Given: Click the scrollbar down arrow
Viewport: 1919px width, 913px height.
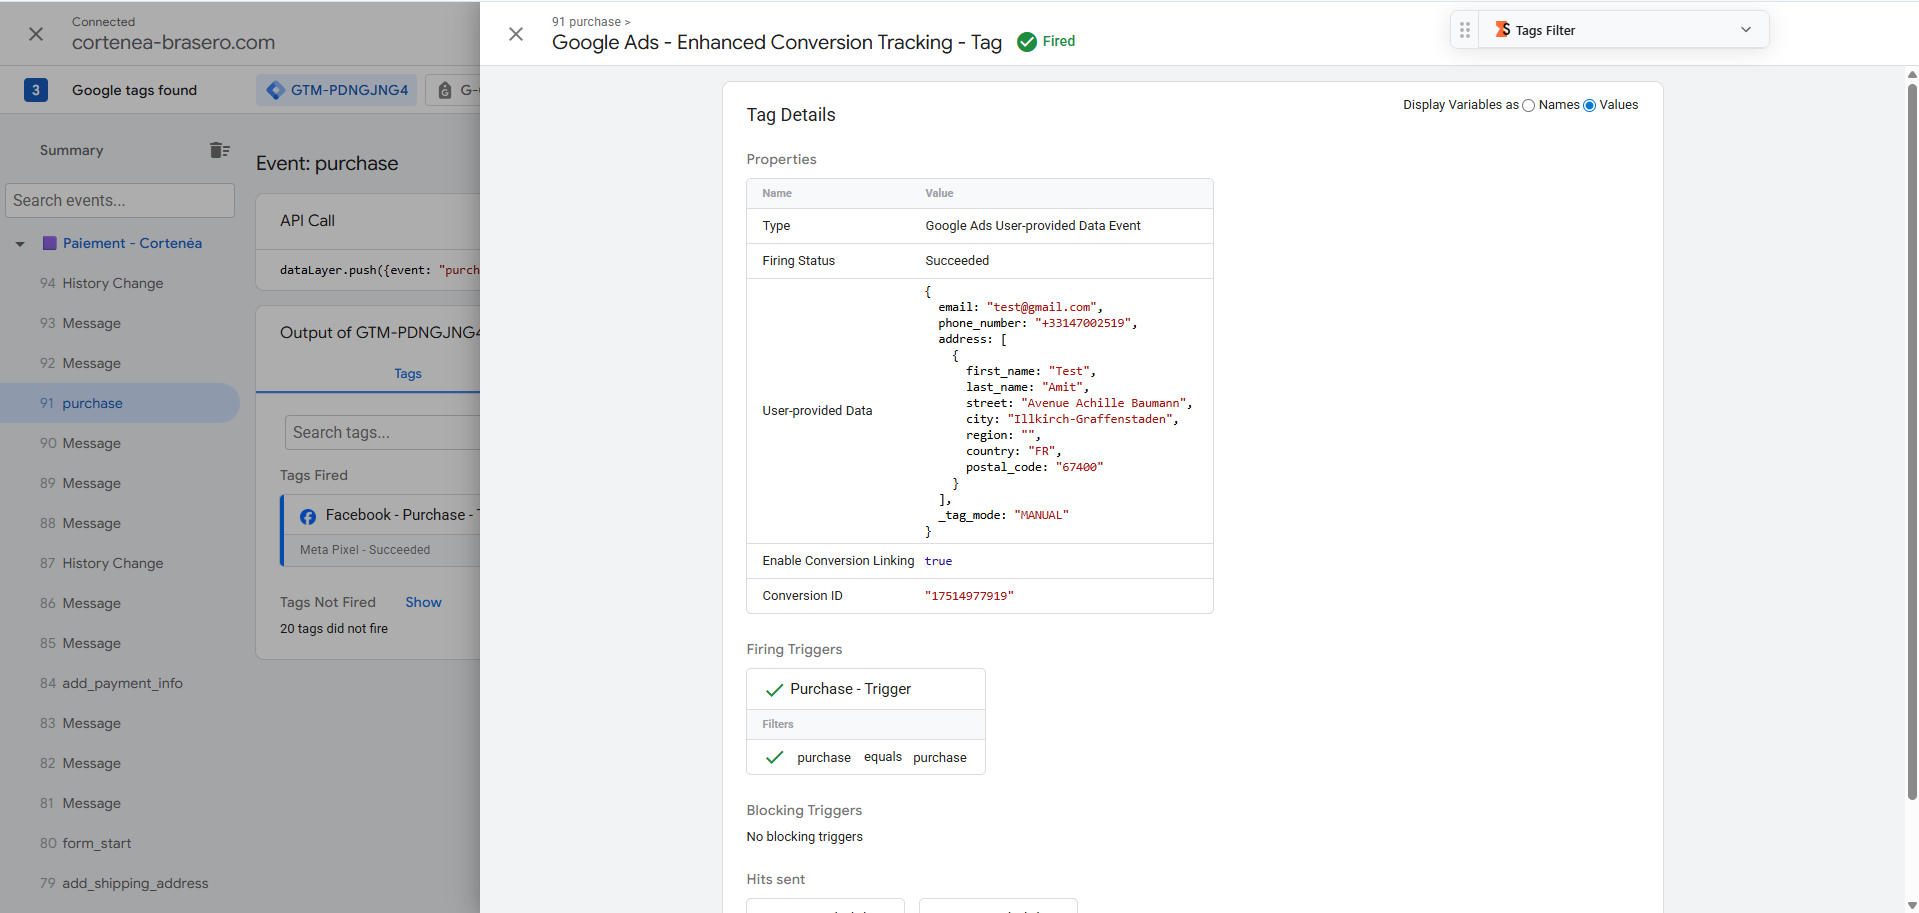Looking at the screenshot, I should pos(1912,906).
